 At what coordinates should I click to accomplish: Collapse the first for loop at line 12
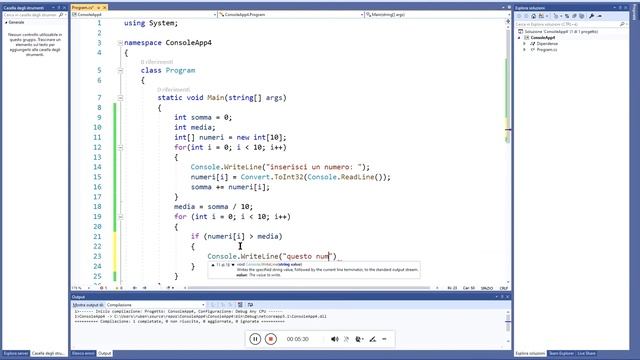pyautogui.click(x=120, y=148)
